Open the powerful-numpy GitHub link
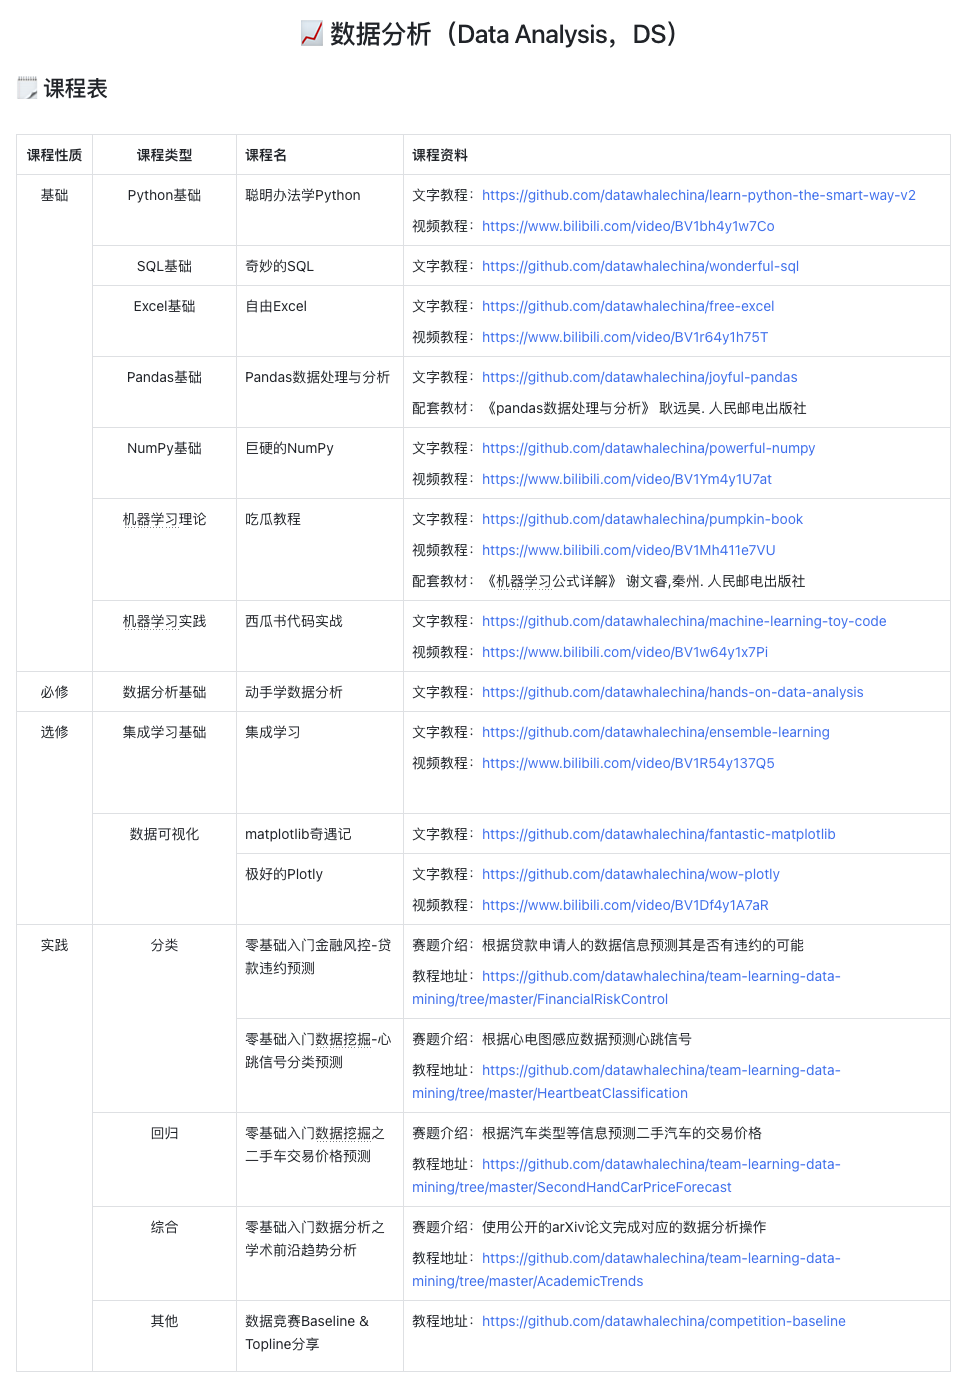The image size is (964, 1388). (648, 448)
